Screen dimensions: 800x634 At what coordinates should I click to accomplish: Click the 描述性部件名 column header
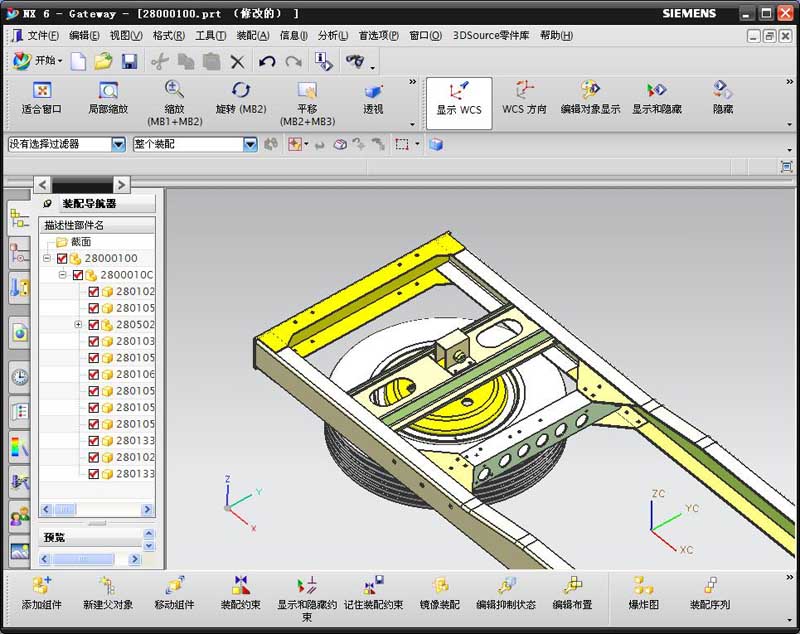click(97, 225)
